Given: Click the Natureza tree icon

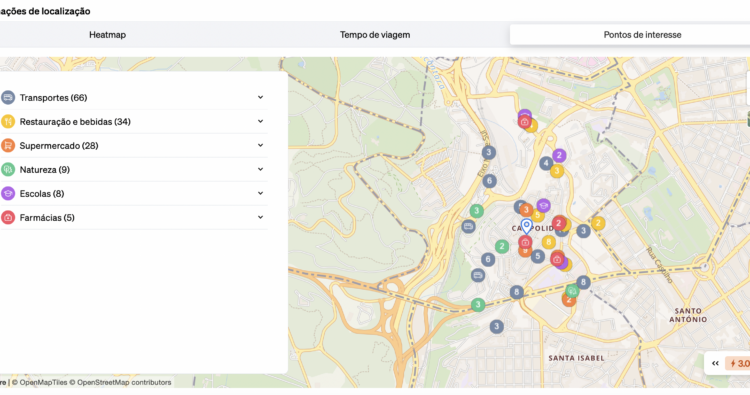Looking at the screenshot, I should click(8, 169).
